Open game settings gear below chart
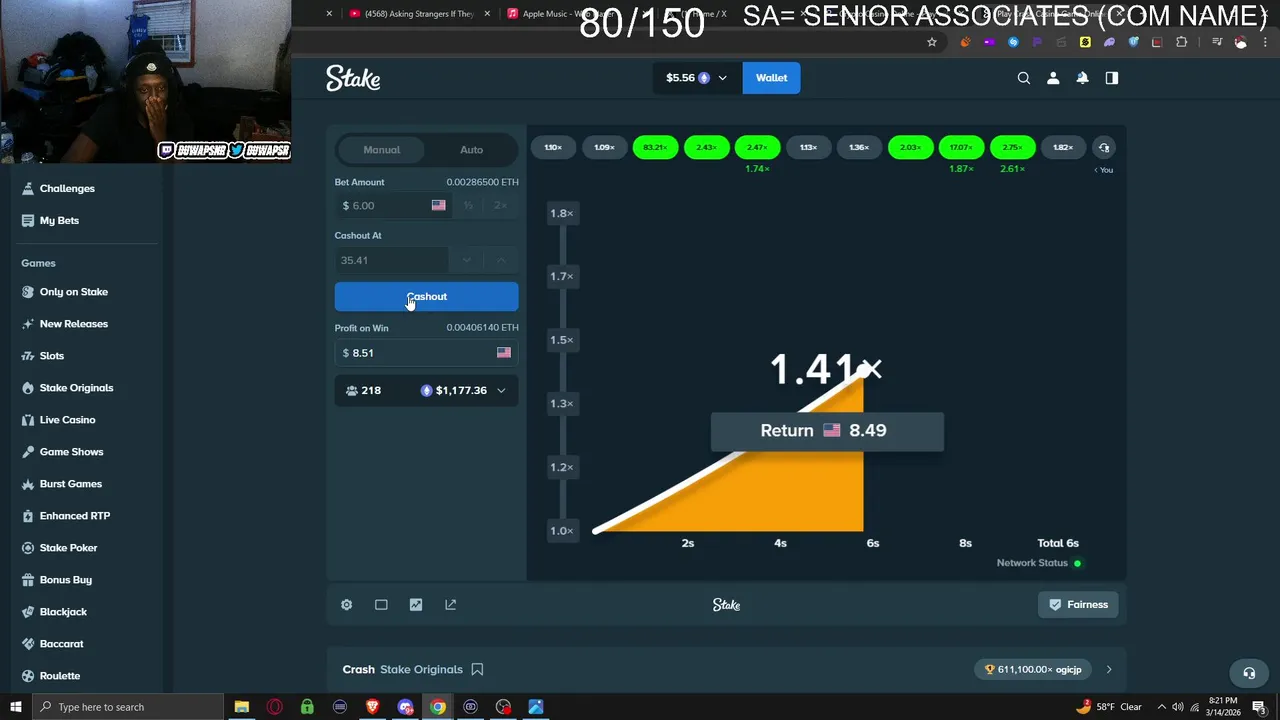This screenshot has height=720, width=1280. coord(346,605)
